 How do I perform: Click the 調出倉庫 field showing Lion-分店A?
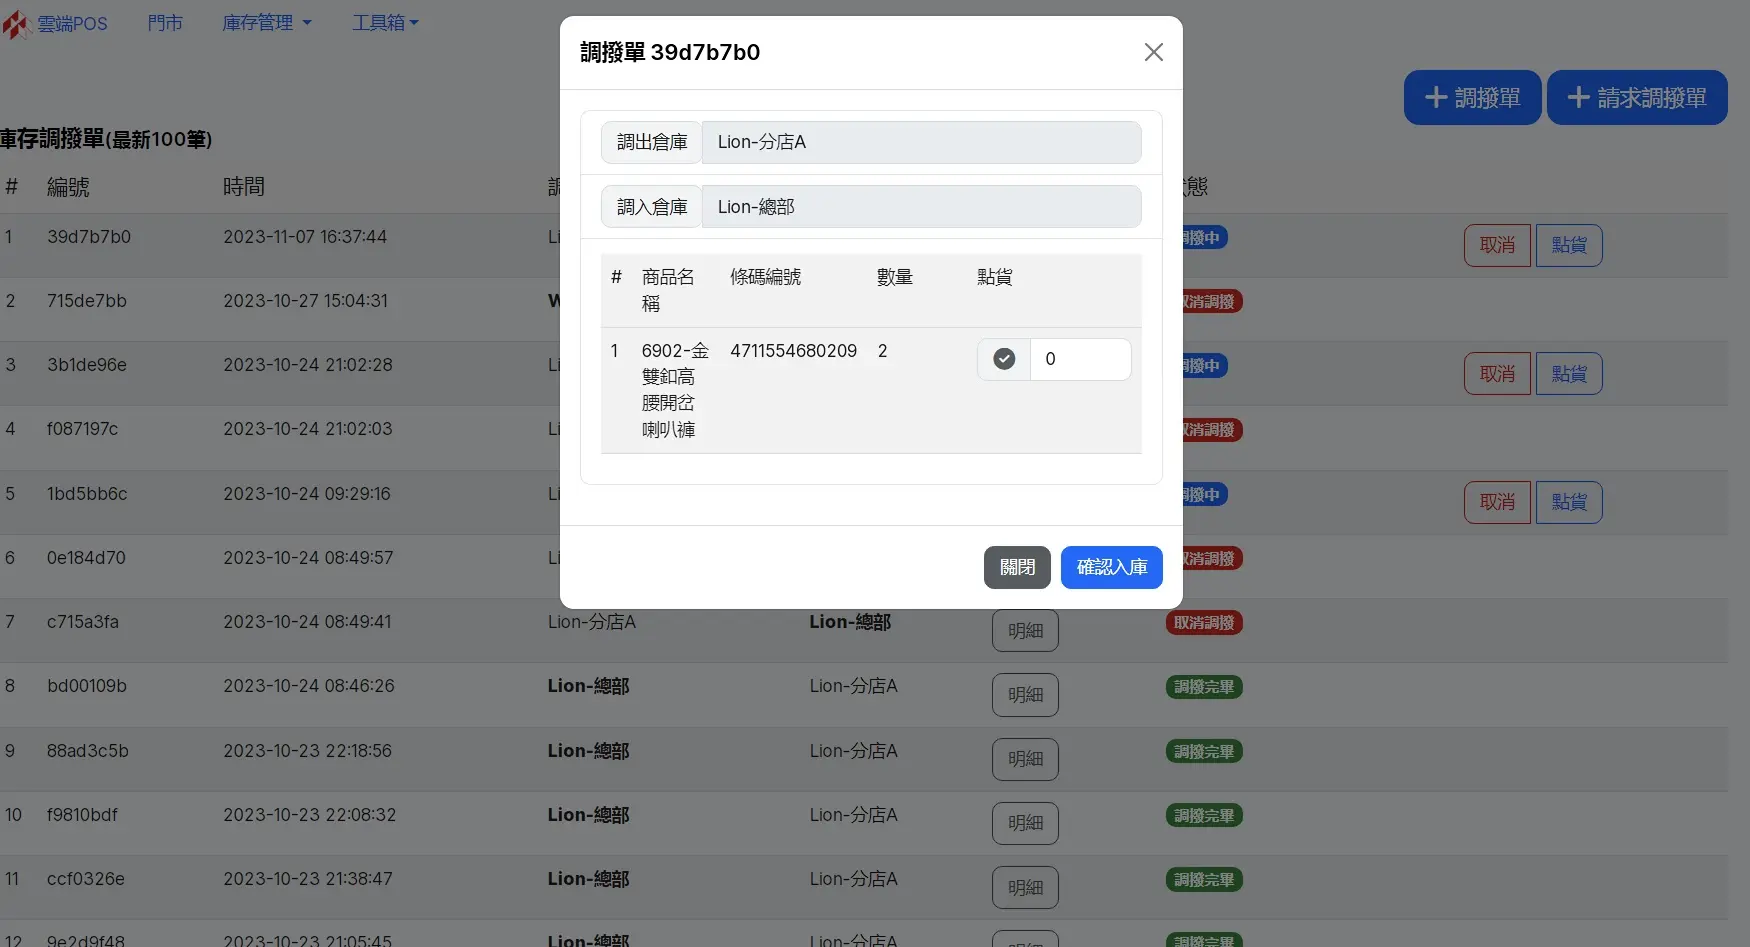920,142
